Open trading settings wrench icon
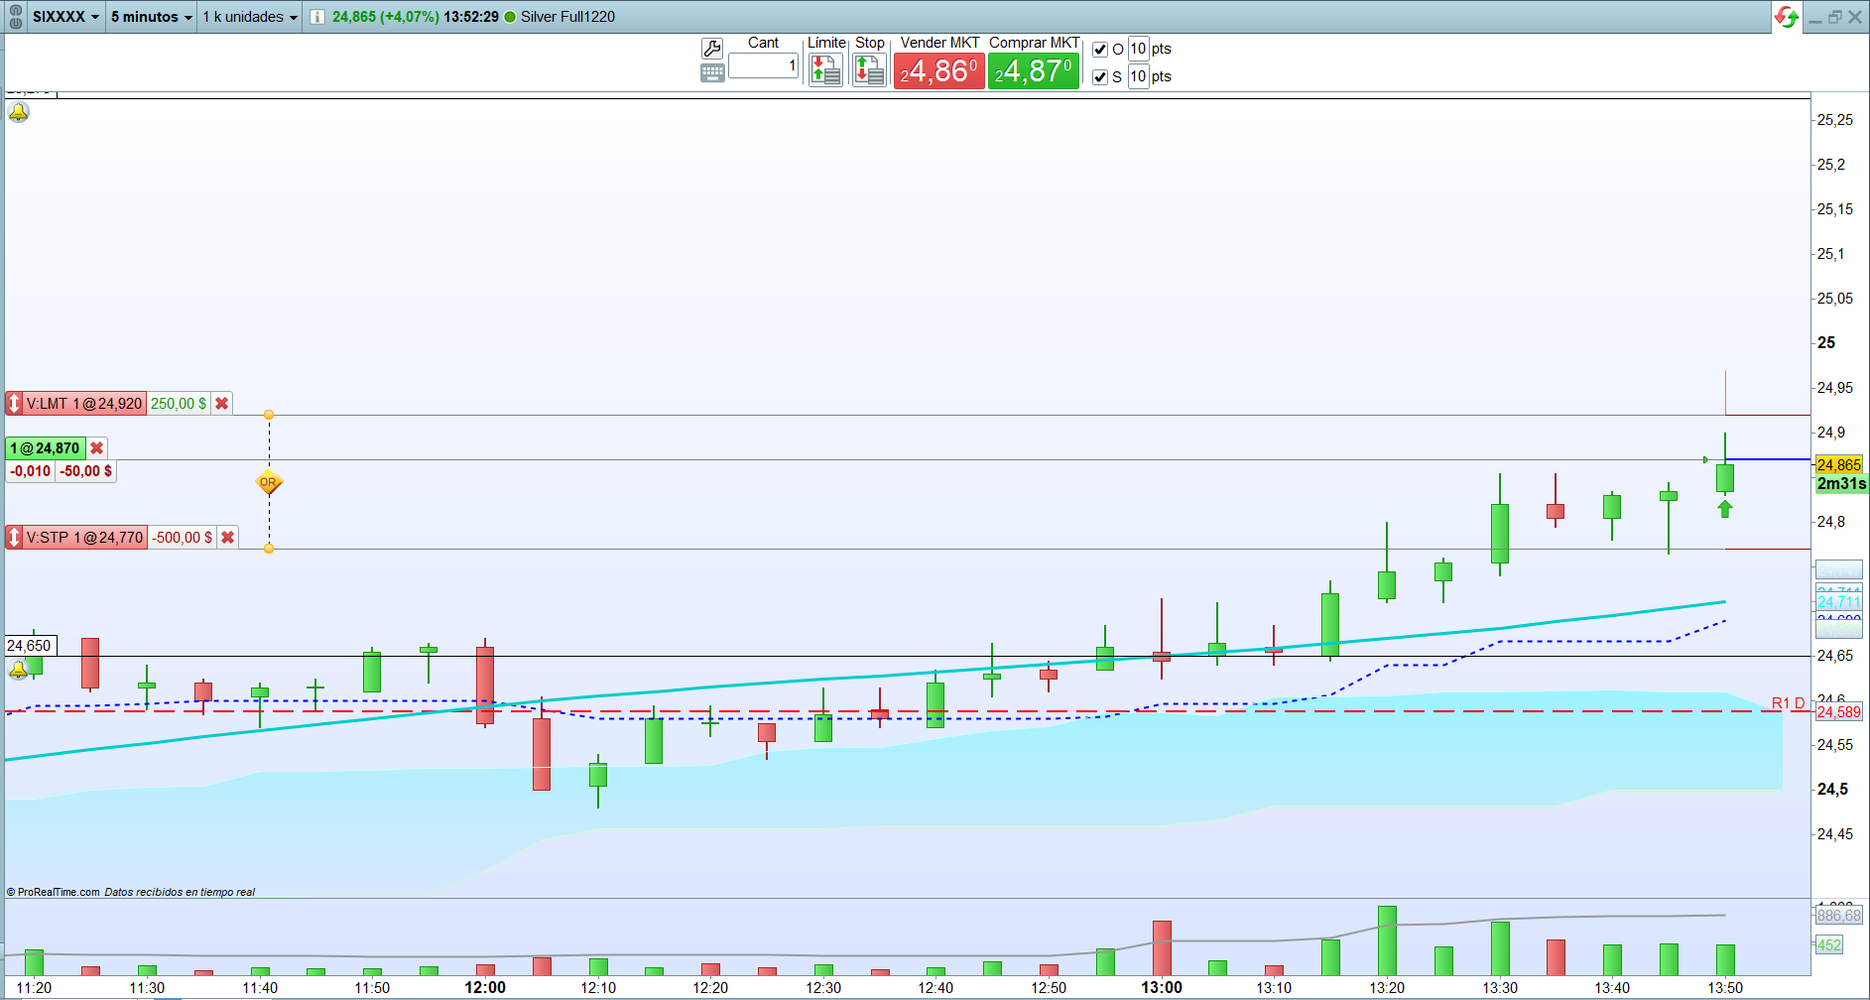 (712, 48)
